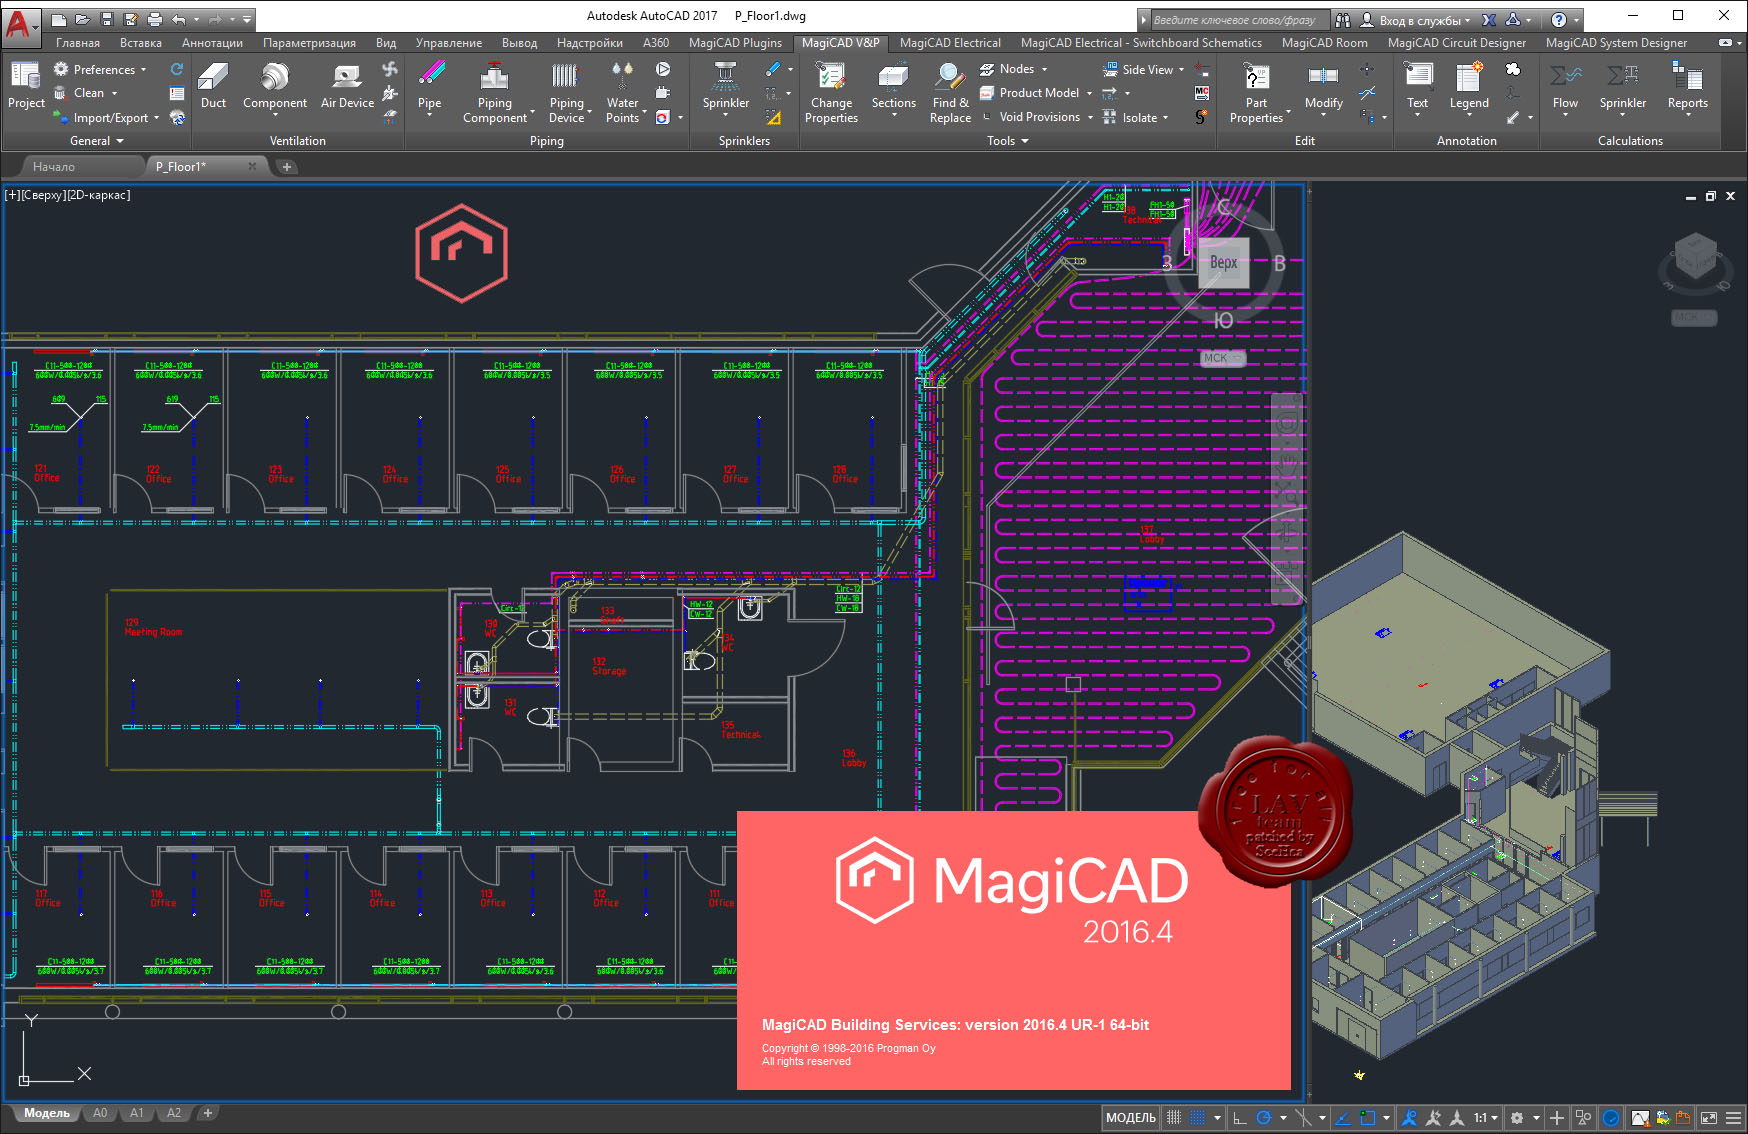Toggle snap mode in status bar

(x=1198, y=1118)
